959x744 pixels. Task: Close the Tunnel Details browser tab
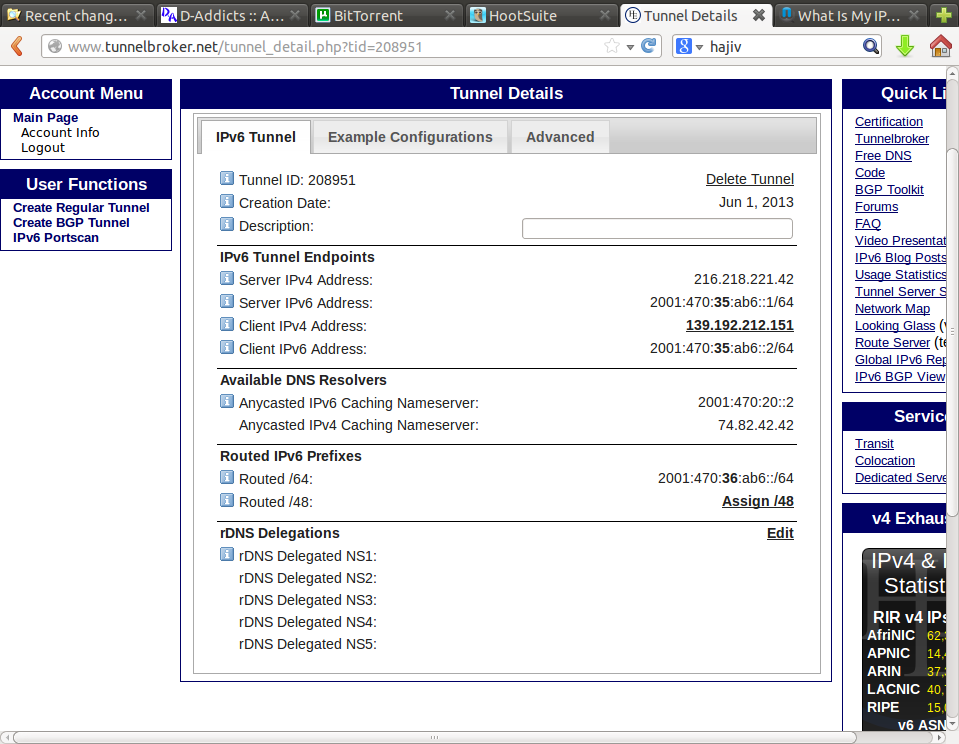(x=759, y=16)
